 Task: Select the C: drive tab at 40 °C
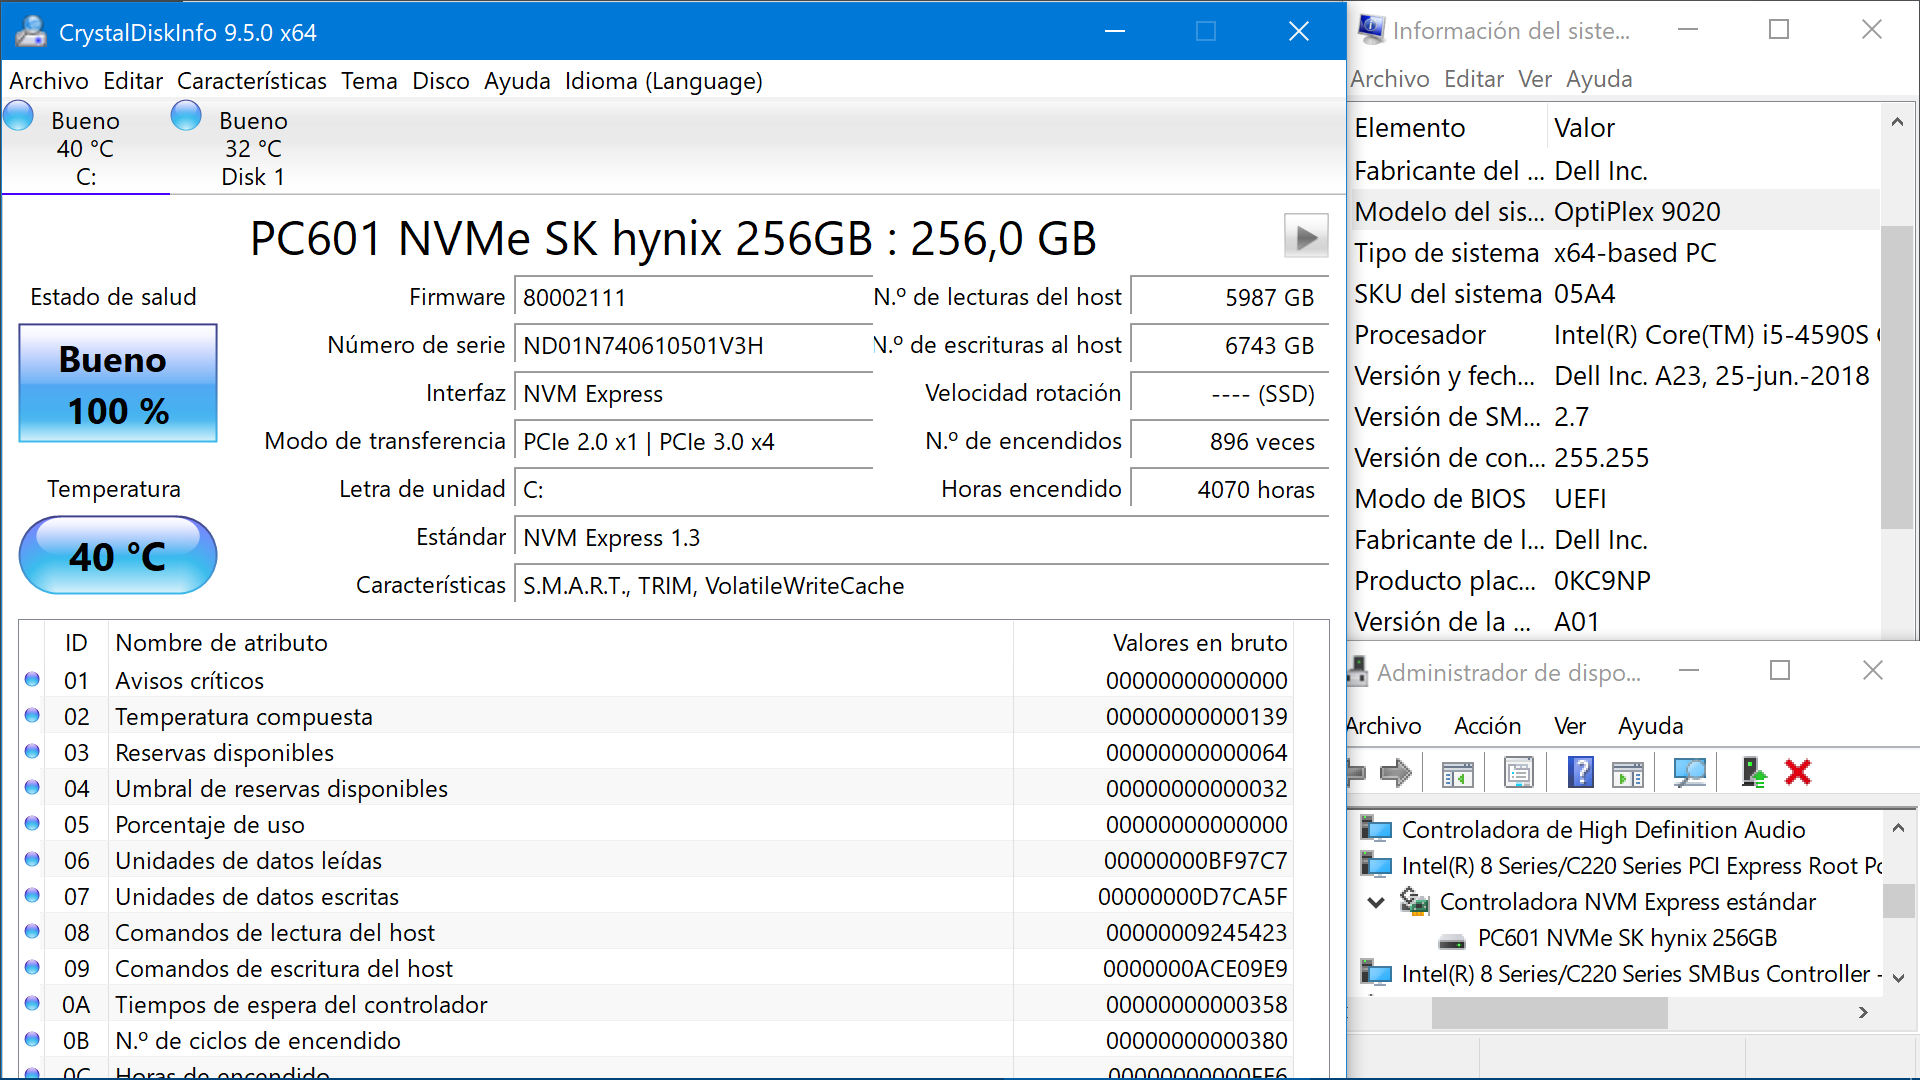pos(86,147)
